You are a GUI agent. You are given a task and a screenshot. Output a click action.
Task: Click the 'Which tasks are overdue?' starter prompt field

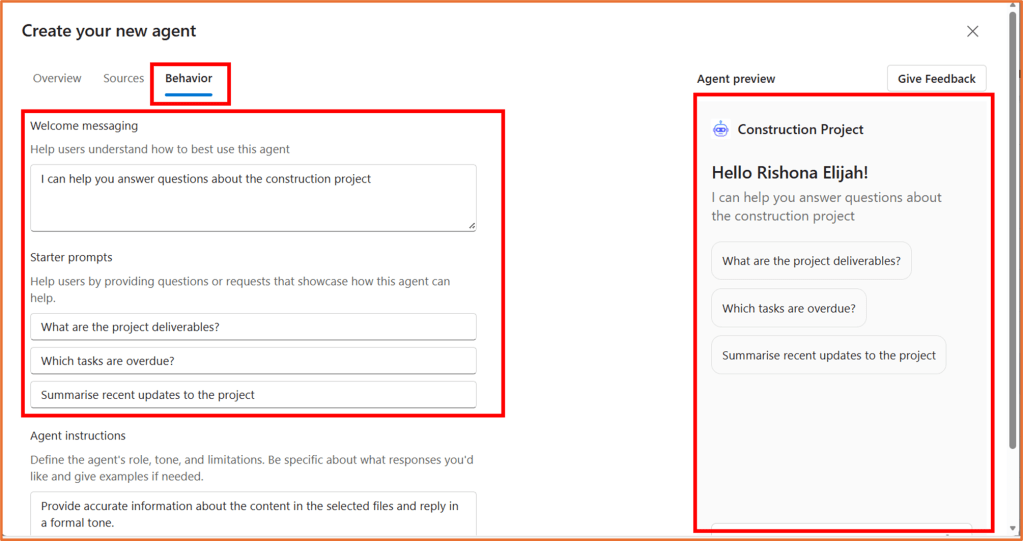(253, 360)
